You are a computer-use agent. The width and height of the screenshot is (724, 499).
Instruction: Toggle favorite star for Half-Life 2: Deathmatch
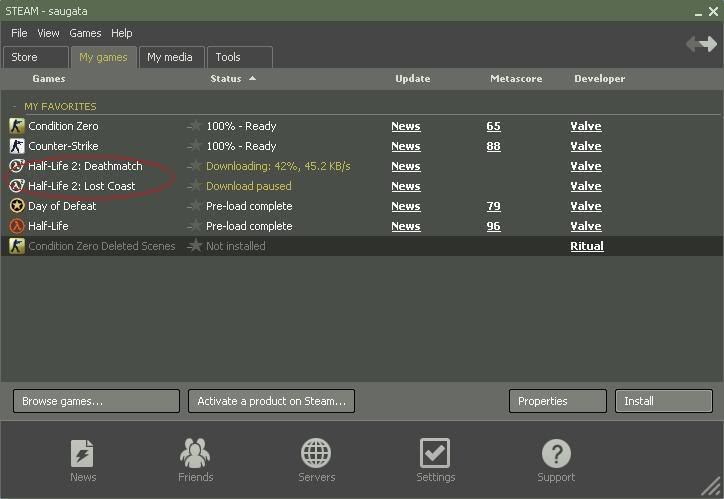(196, 165)
